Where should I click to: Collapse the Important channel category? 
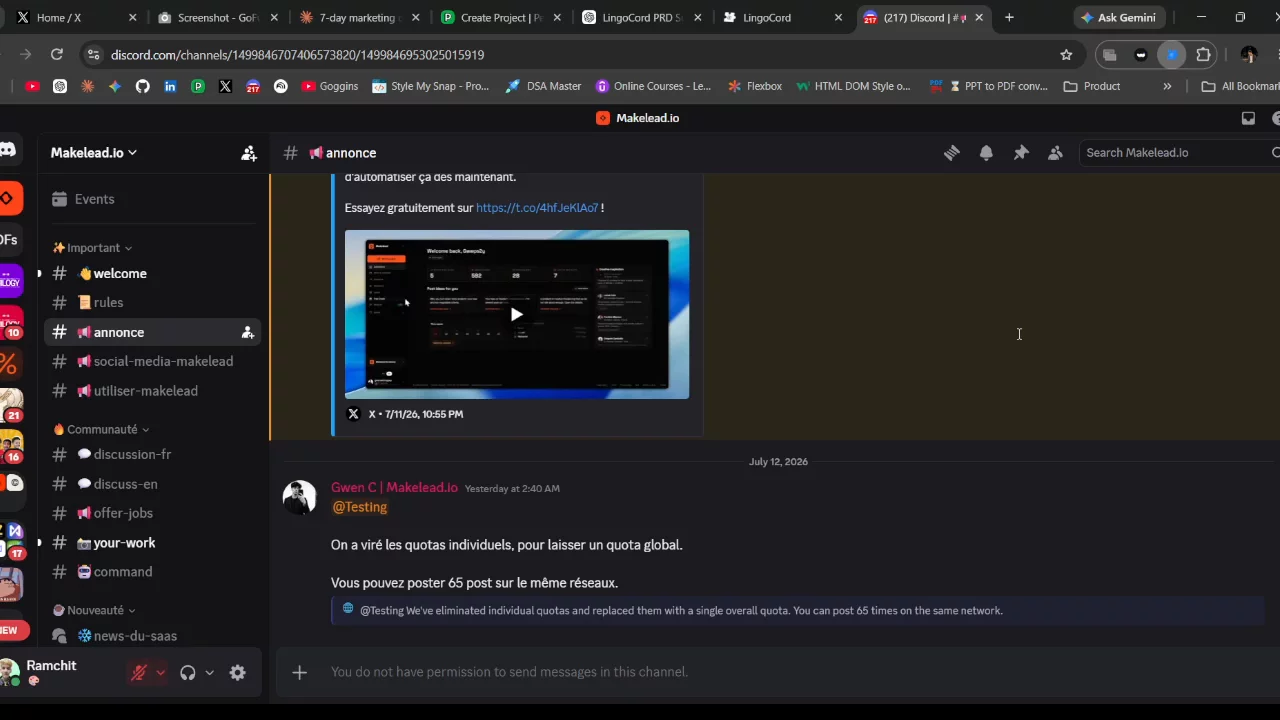tap(92, 248)
